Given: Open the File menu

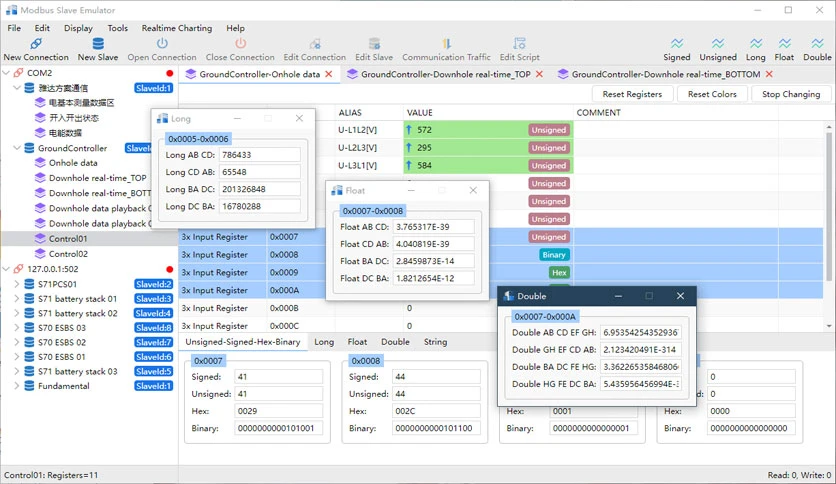Looking at the screenshot, I should 14,28.
